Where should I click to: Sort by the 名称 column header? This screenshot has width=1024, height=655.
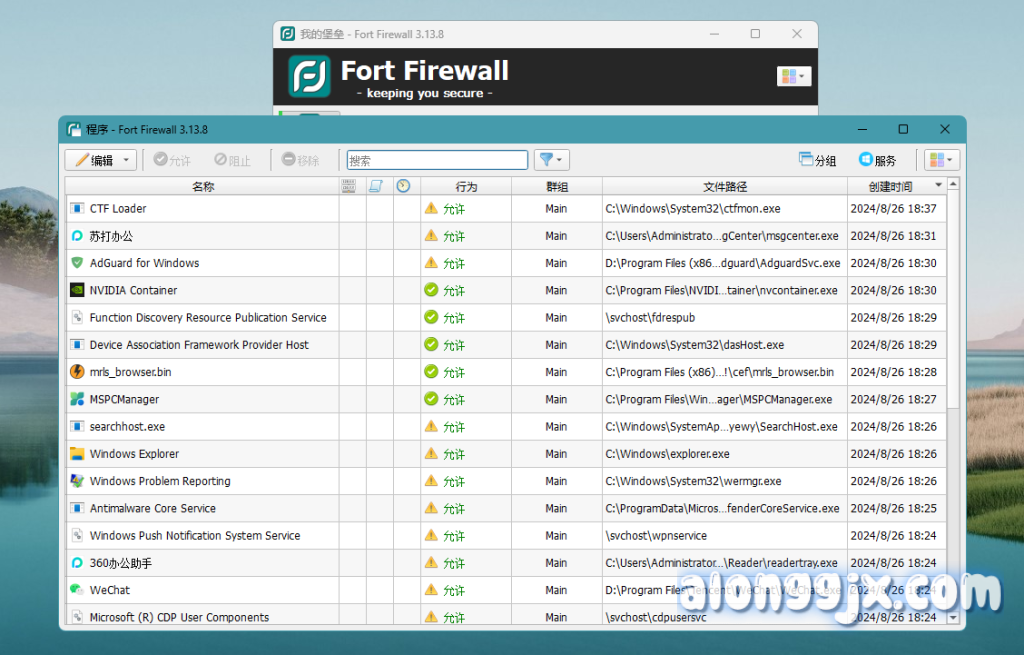pos(202,186)
